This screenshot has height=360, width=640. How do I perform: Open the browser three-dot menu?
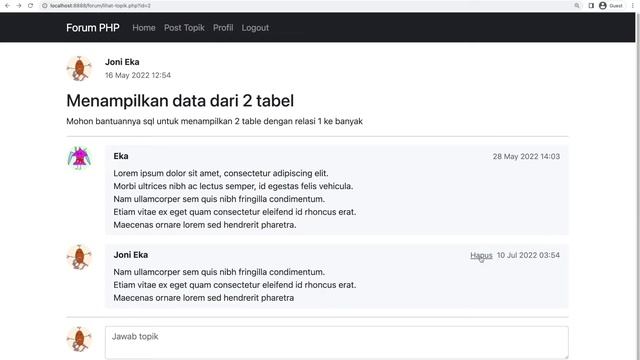click(633, 6)
